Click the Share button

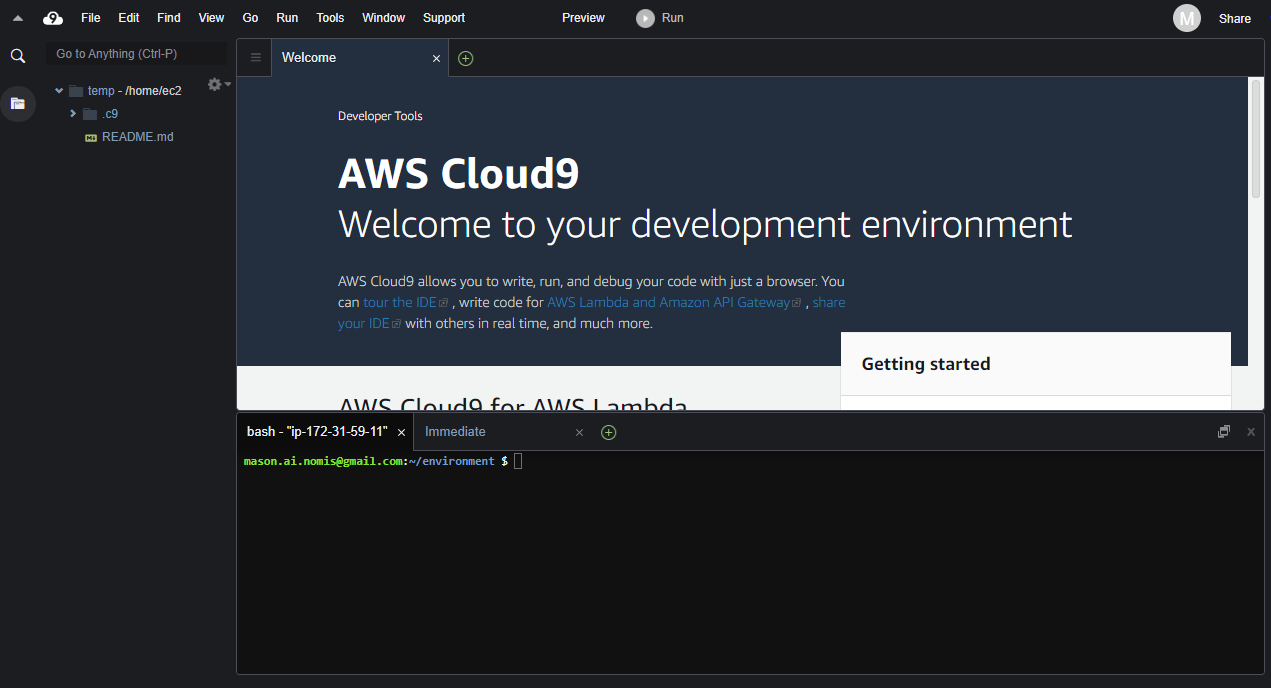pyautogui.click(x=1235, y=18)
